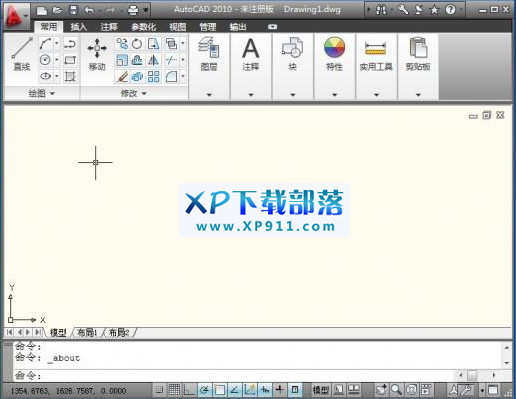Expand the Draw (绘图) panel
Screen dimensions: 516x399
tap(41, 93)
